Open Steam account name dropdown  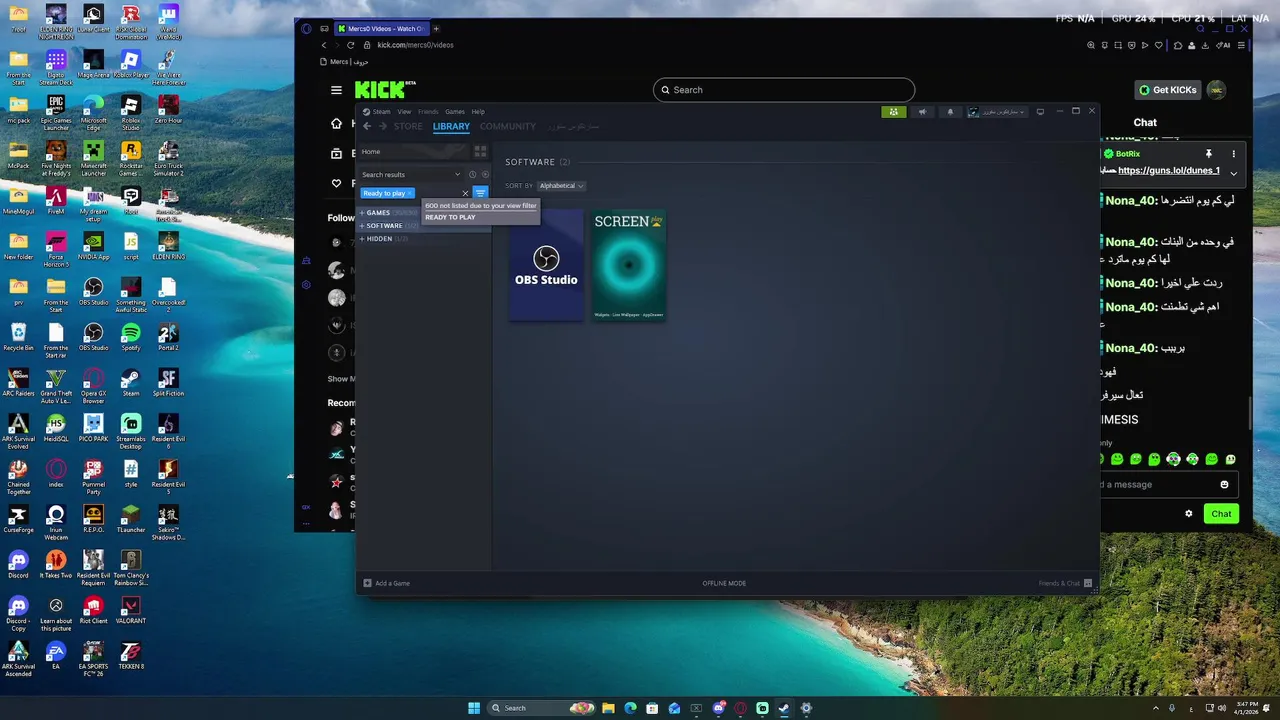(996, 112)
